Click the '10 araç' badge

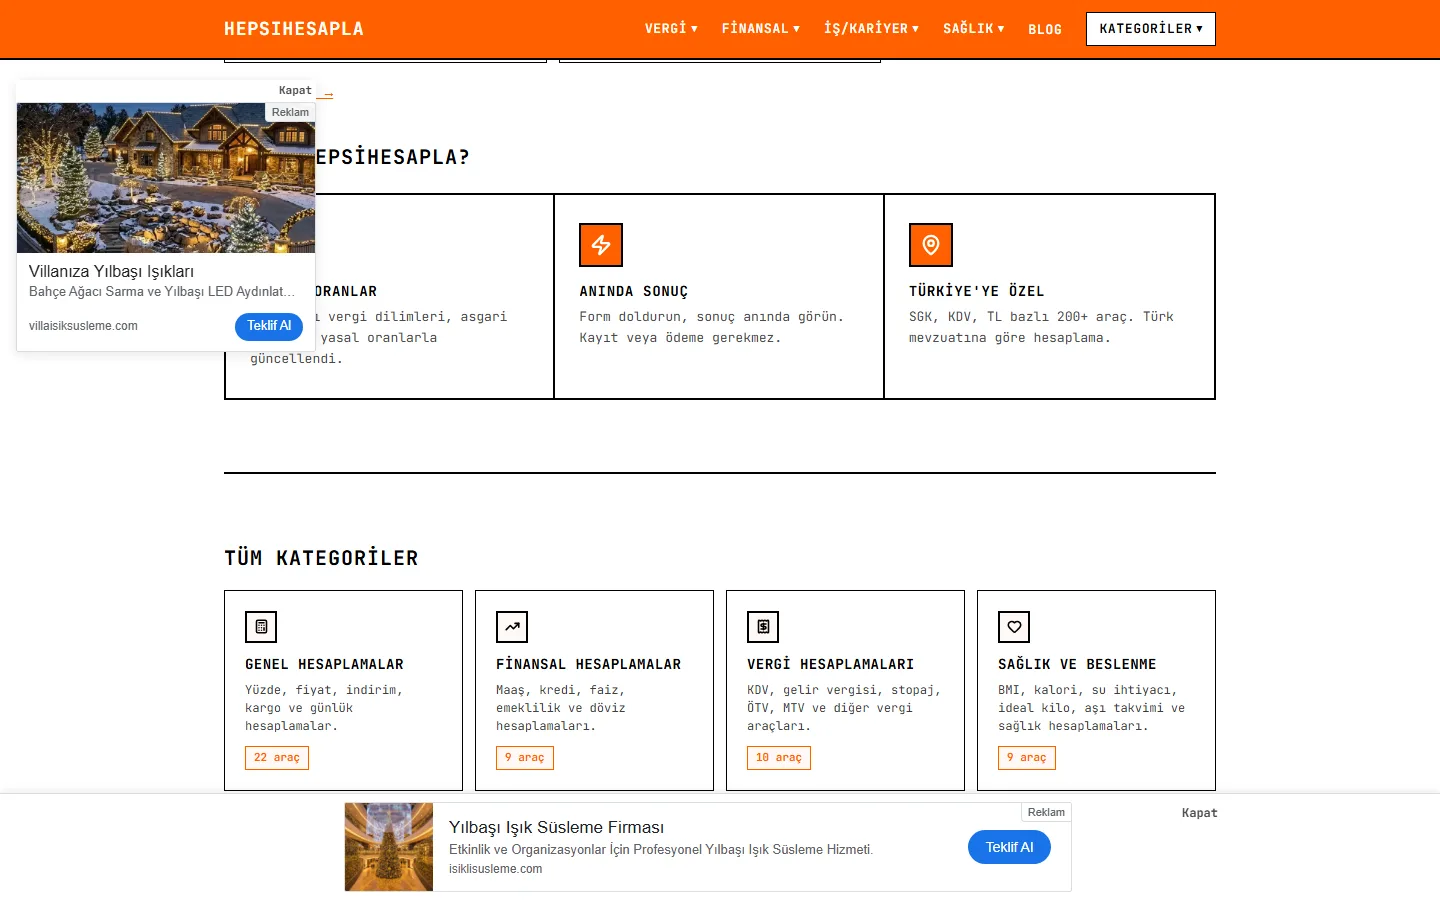click(x=779, y=758)
